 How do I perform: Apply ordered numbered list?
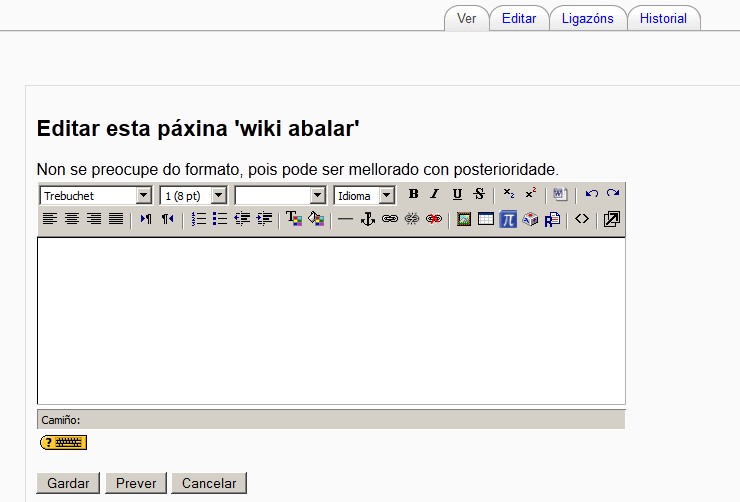pos(198,219)
